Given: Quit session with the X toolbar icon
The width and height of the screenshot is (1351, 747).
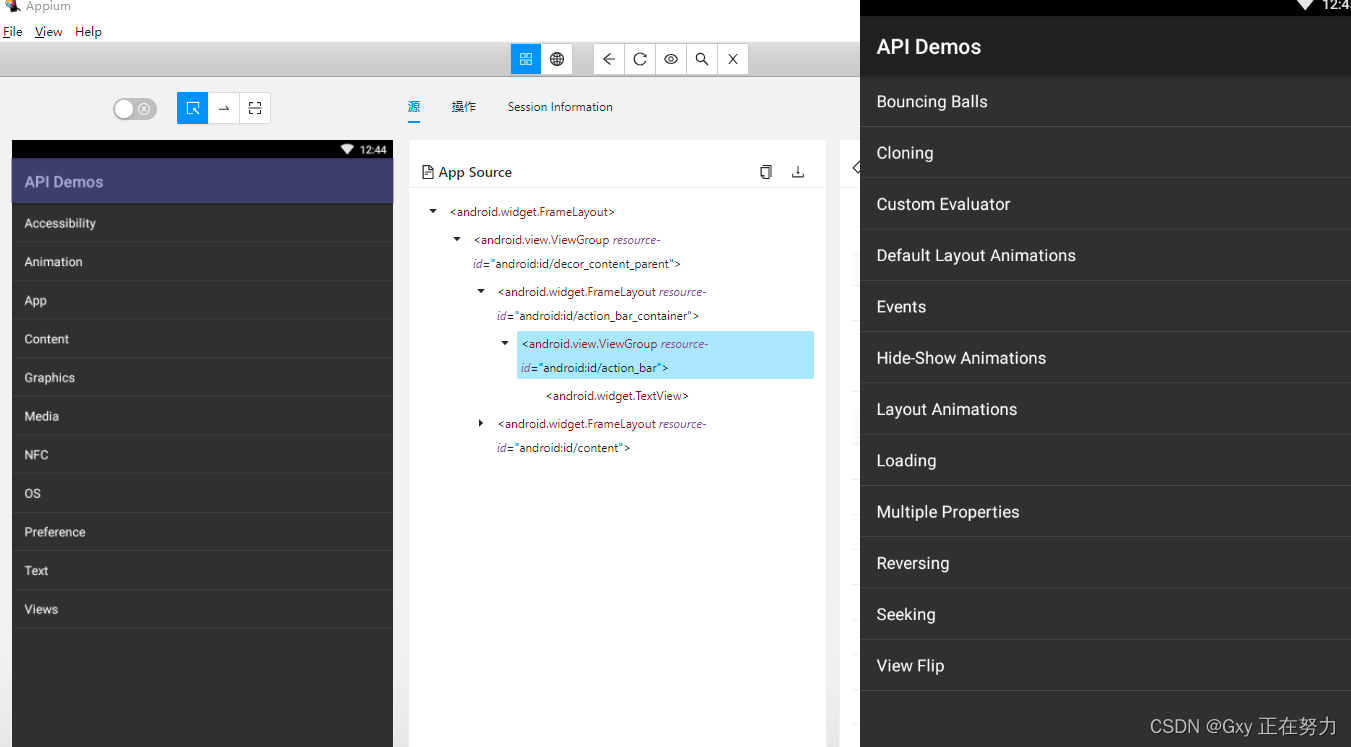Looking at the screenshot, I should [733, 59].
